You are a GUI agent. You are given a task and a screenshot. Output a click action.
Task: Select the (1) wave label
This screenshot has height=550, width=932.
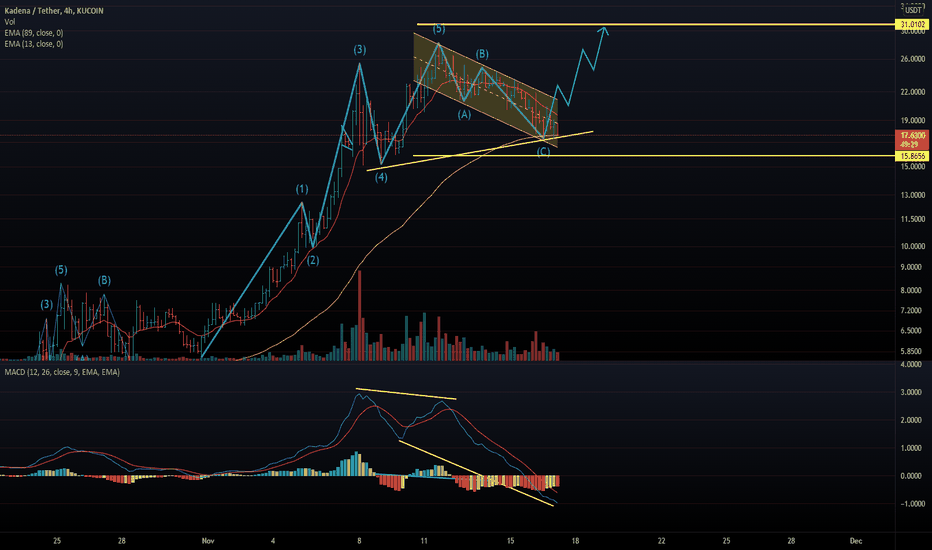coord(302,189)
